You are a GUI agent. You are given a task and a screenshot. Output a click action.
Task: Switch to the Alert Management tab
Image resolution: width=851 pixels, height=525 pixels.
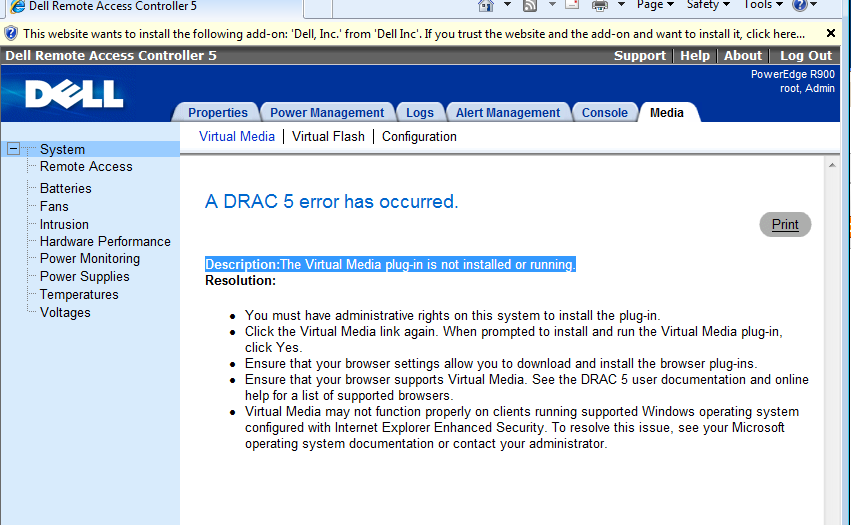click(x=507, y=112)
